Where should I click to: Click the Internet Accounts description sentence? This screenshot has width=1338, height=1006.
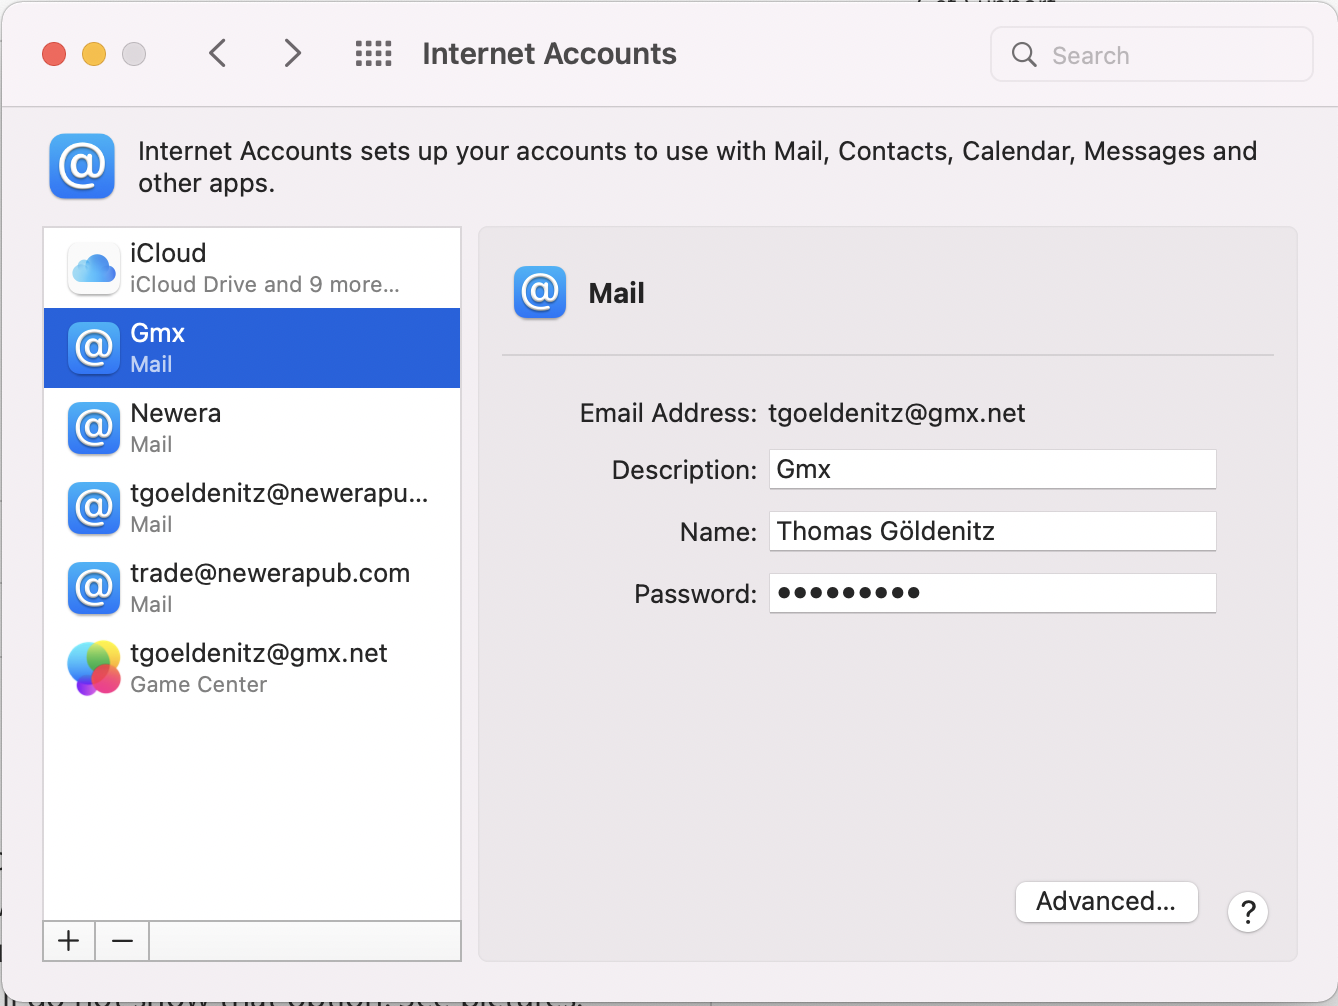tap(697, 167)
